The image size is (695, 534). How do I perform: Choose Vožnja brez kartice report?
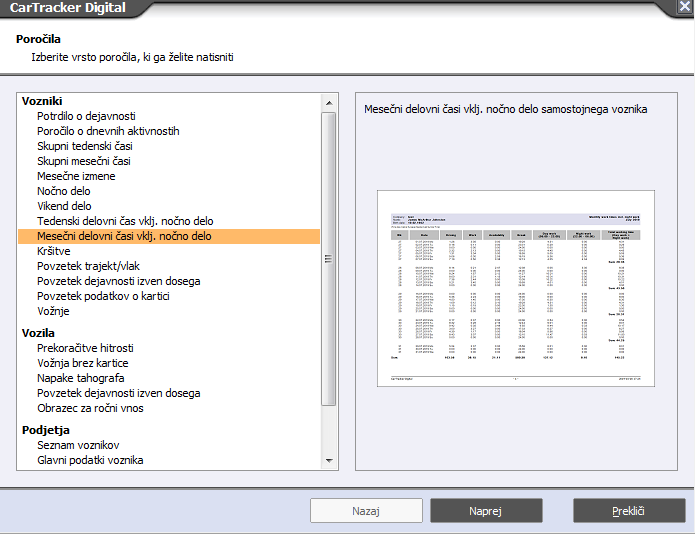[83, 363]
